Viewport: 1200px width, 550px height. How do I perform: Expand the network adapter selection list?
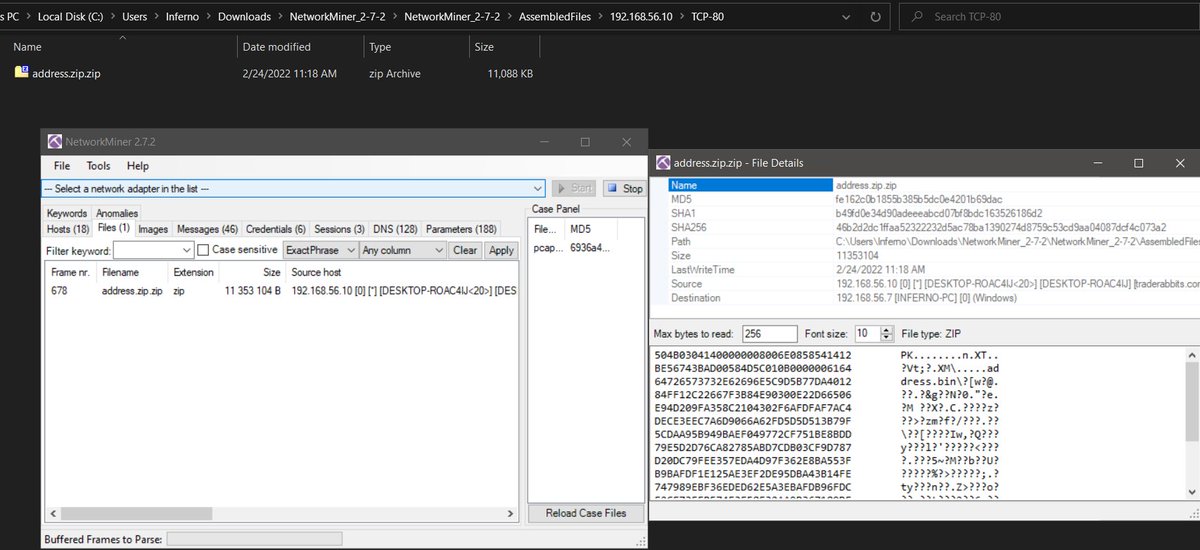pyautogui.click(x=537, y=188)
